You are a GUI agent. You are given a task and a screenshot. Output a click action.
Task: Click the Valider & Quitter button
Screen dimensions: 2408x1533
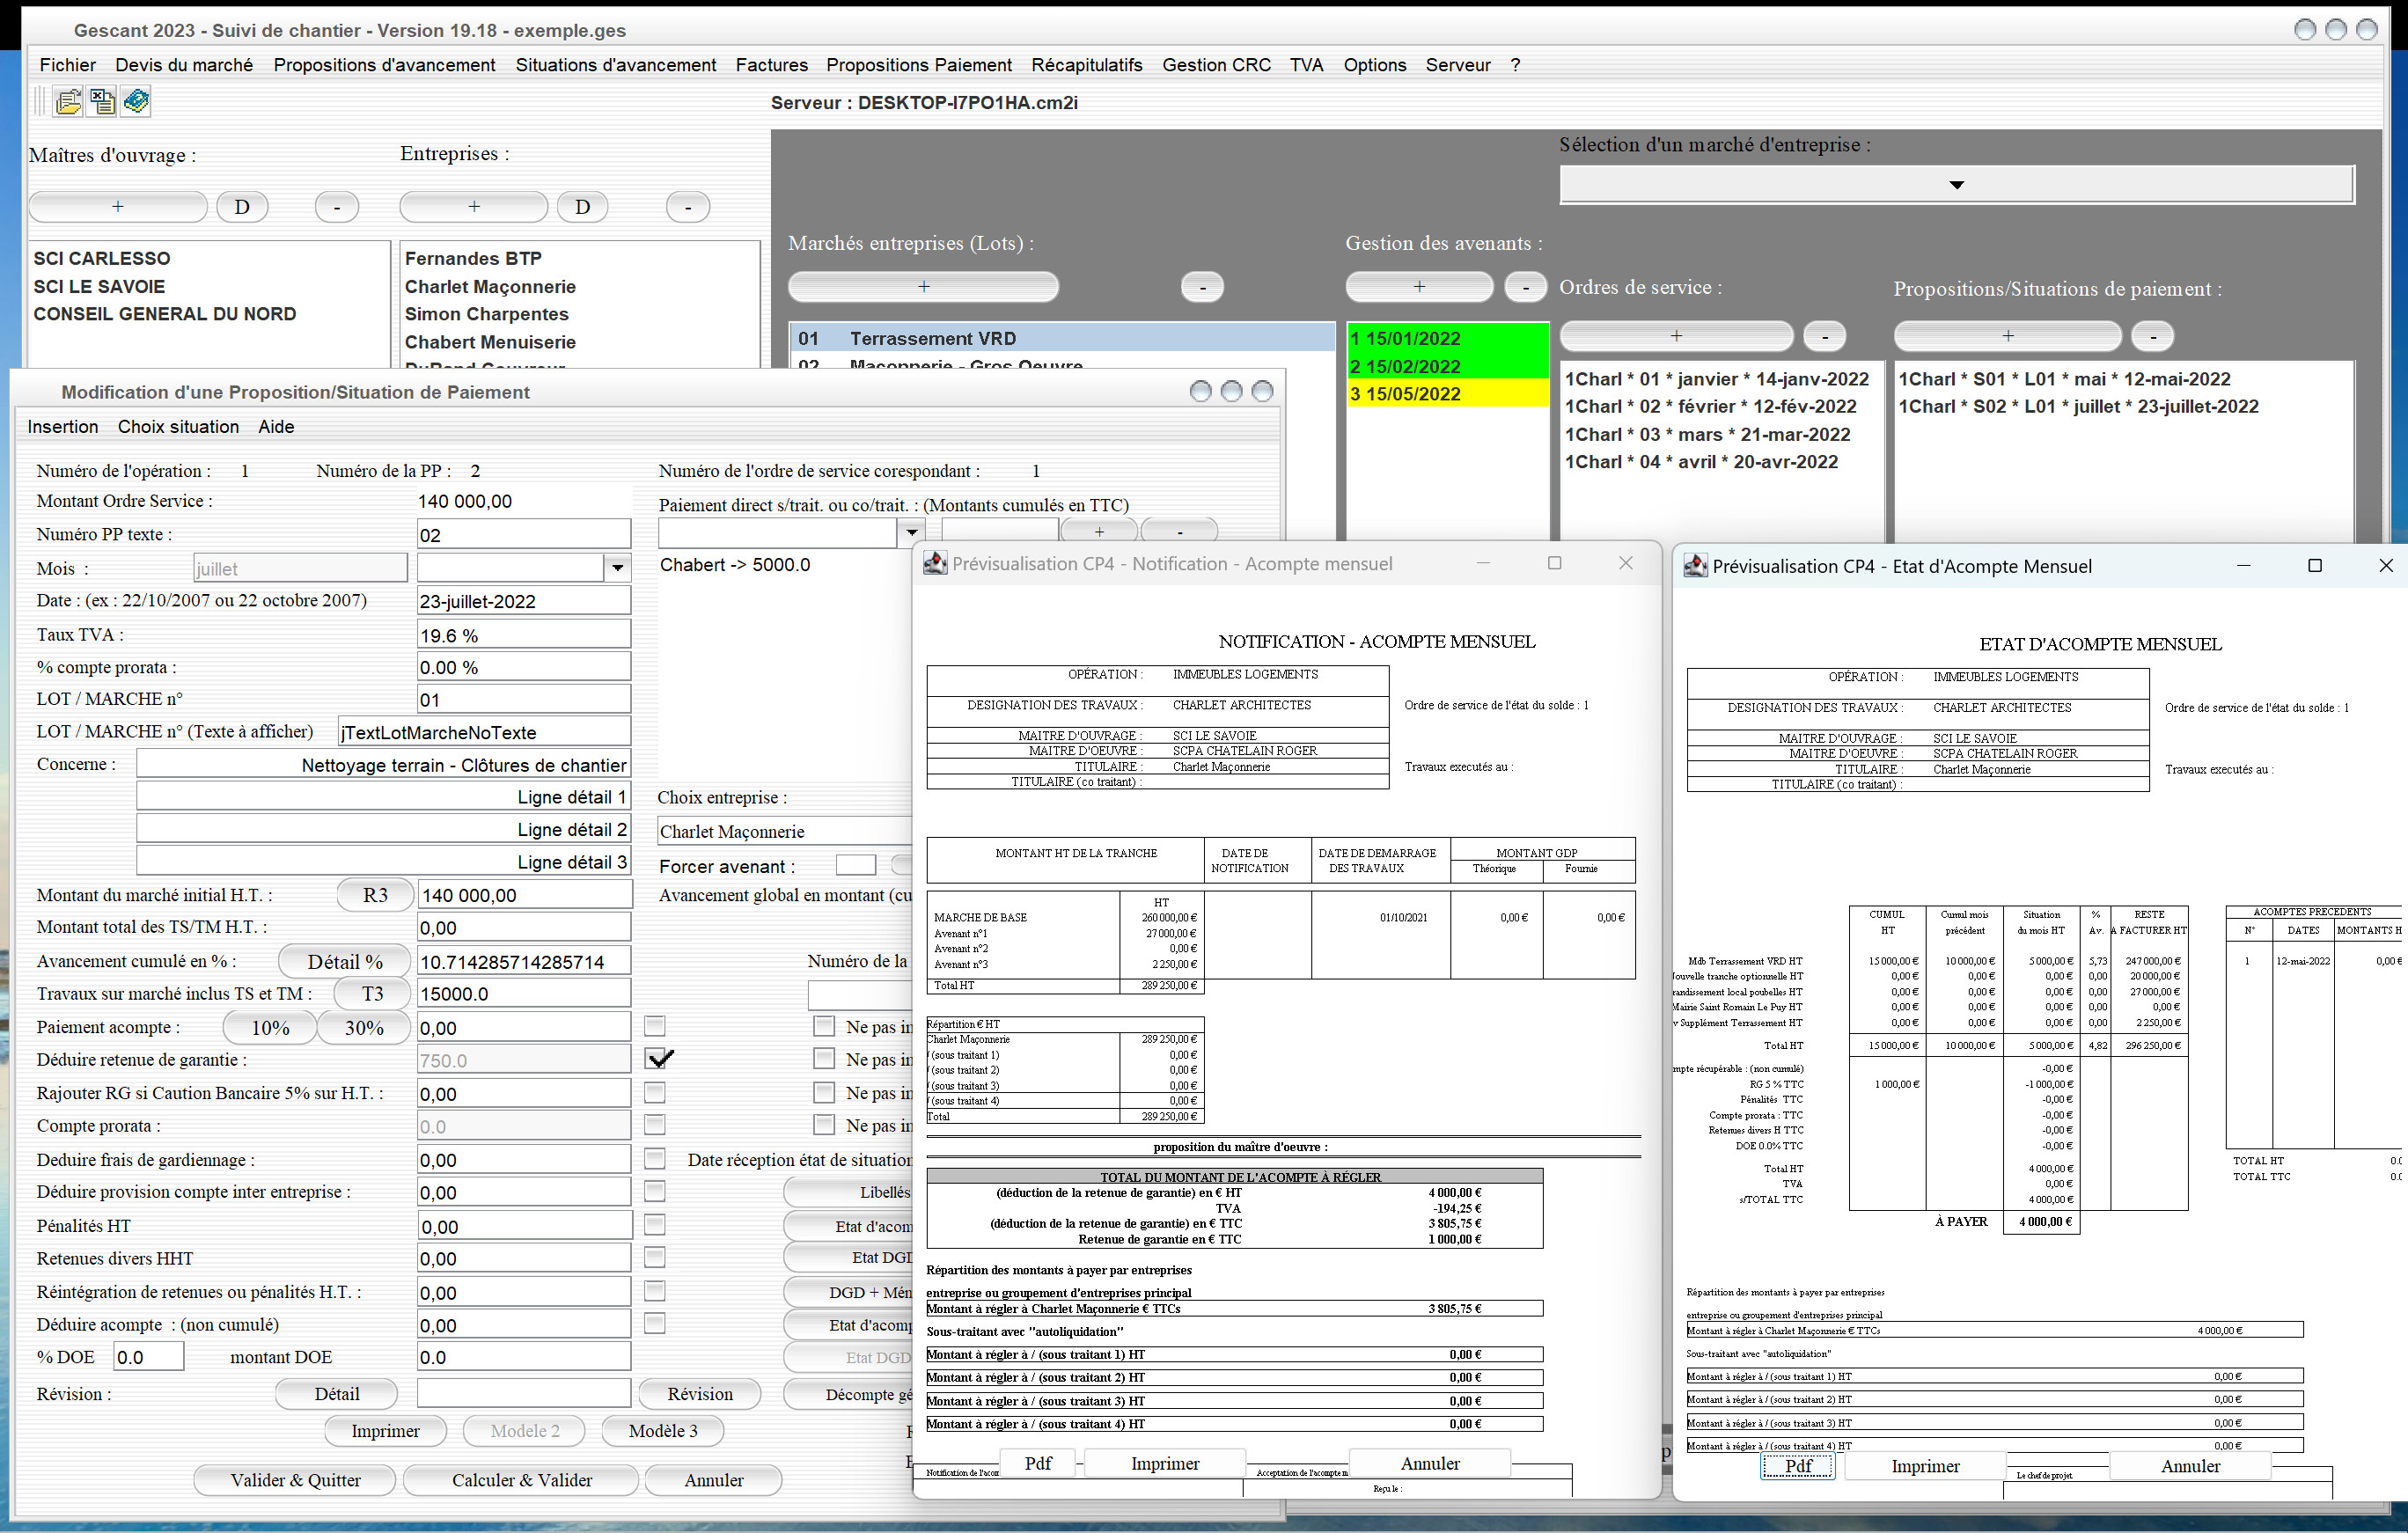[295, 1480]
